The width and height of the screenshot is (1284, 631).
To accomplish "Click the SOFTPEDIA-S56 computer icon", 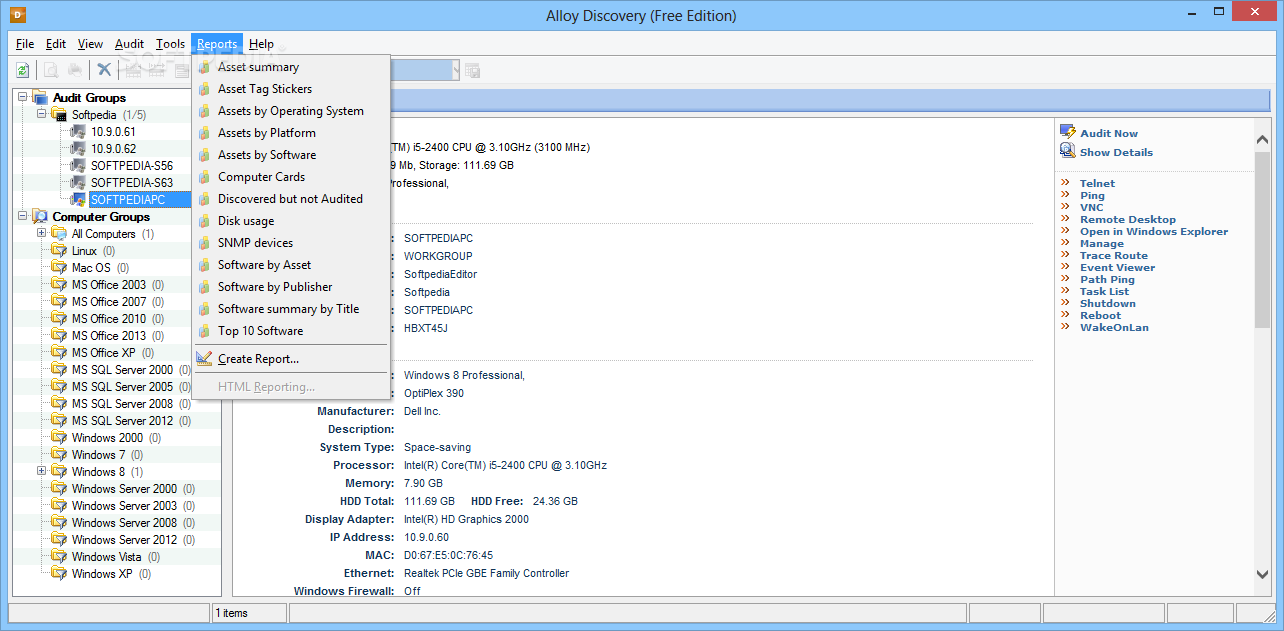I will click(78, 166).
